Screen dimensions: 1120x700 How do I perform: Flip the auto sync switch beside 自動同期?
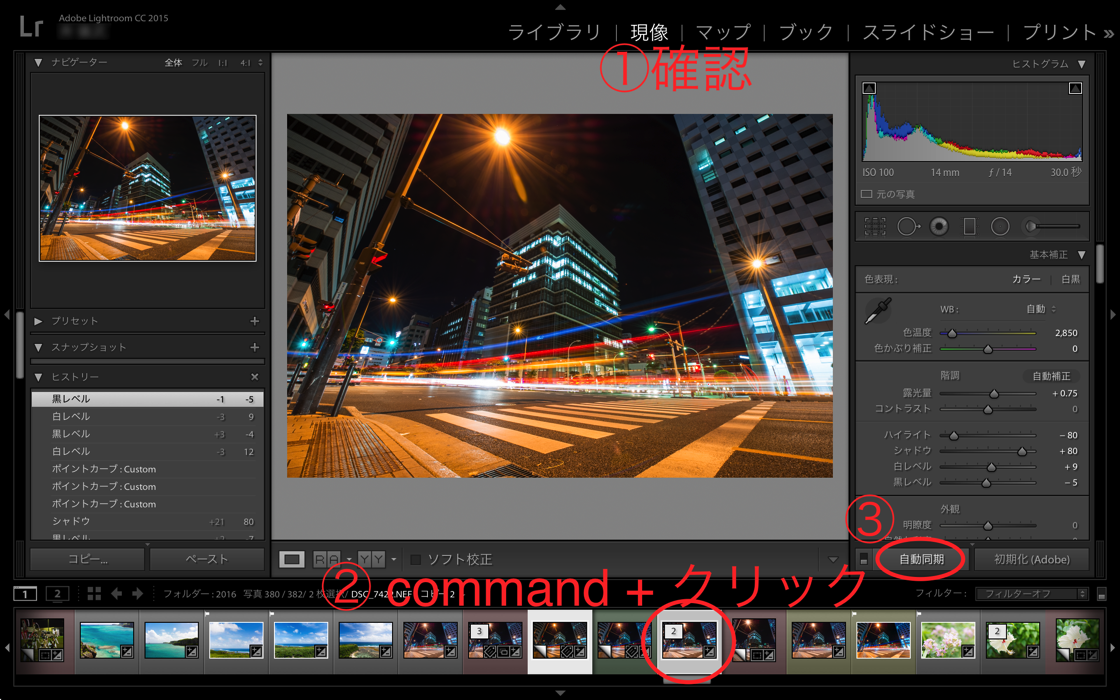(x=864, y=559)
